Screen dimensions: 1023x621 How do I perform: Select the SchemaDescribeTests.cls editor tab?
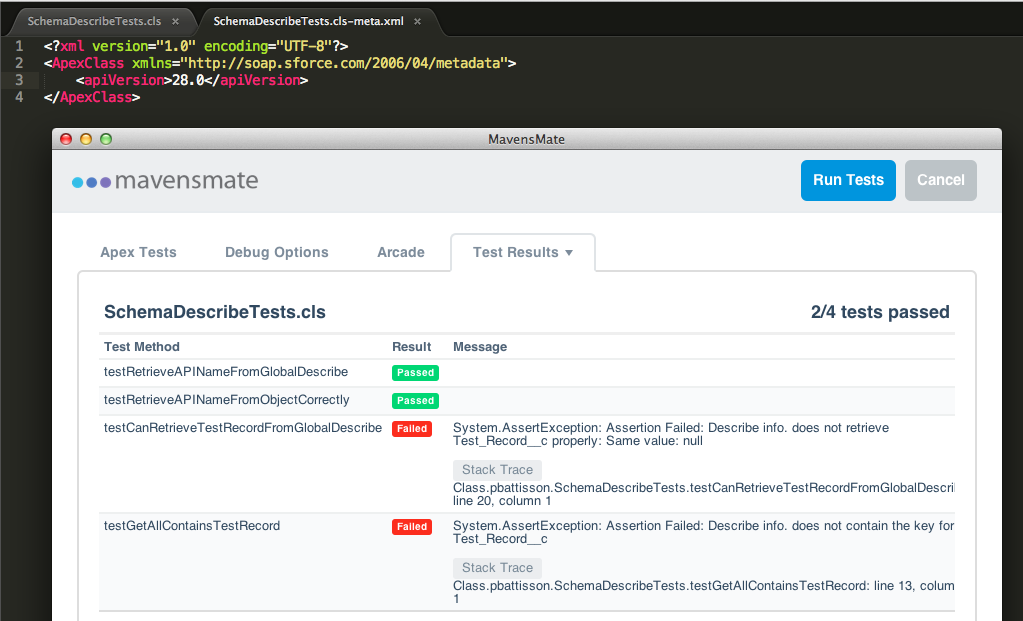pyautogui.click(x=93, y=21)
